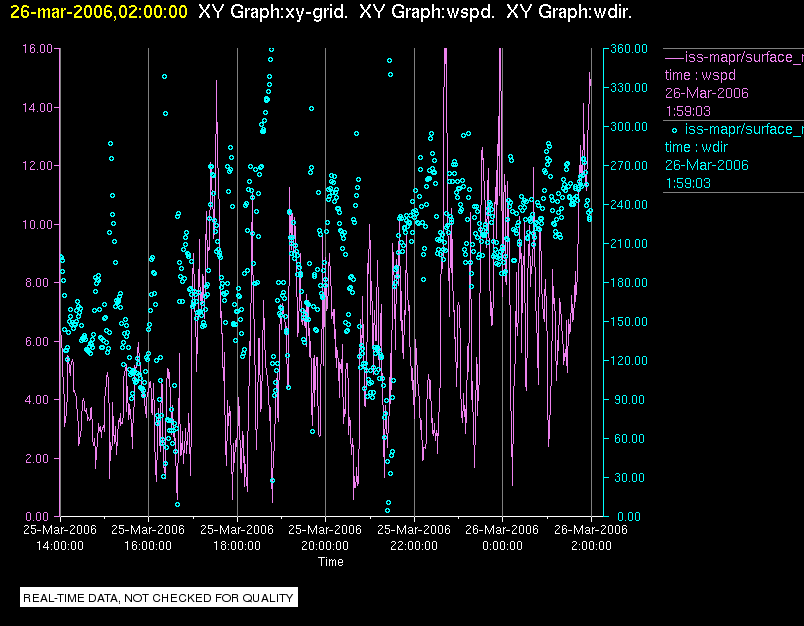This screenshot has width=804, height=626.
Task: Select the "XY Graph:xy-grid." title text
Action: 273,12
